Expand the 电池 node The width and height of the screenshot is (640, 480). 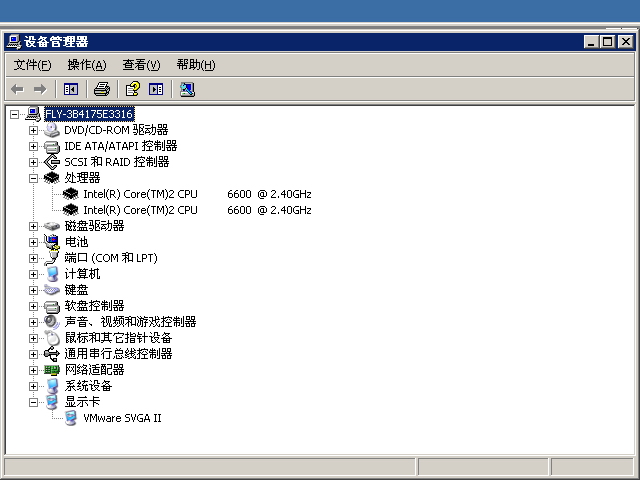point(33,242)
